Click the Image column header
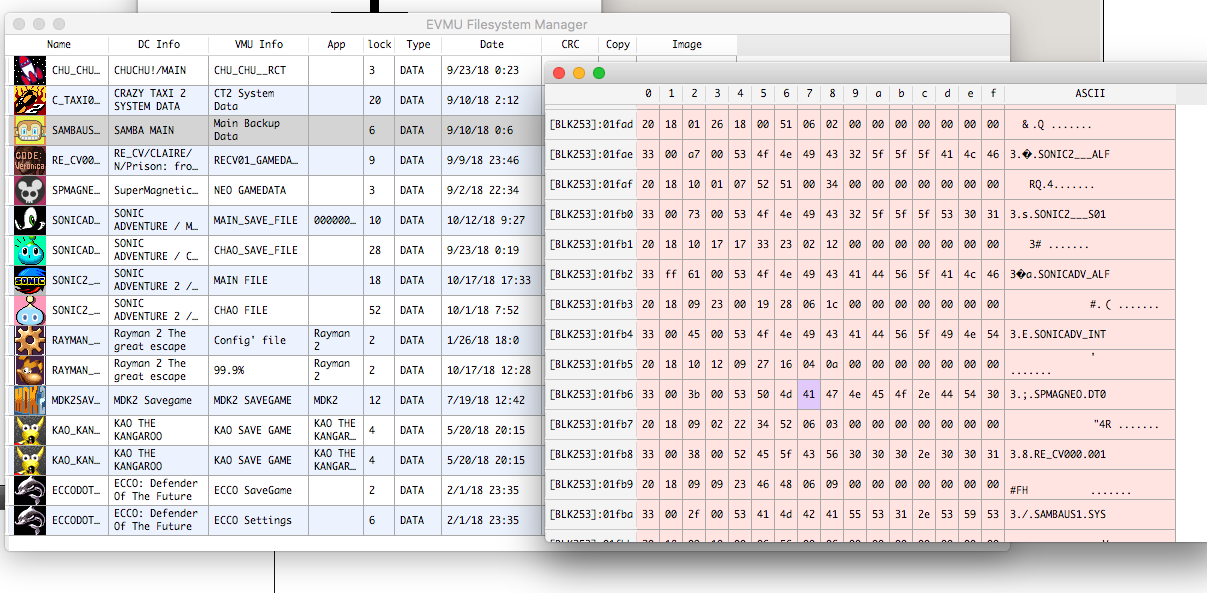The height and width of the screenshot is (593, 1207). click(x=687, y=44)
